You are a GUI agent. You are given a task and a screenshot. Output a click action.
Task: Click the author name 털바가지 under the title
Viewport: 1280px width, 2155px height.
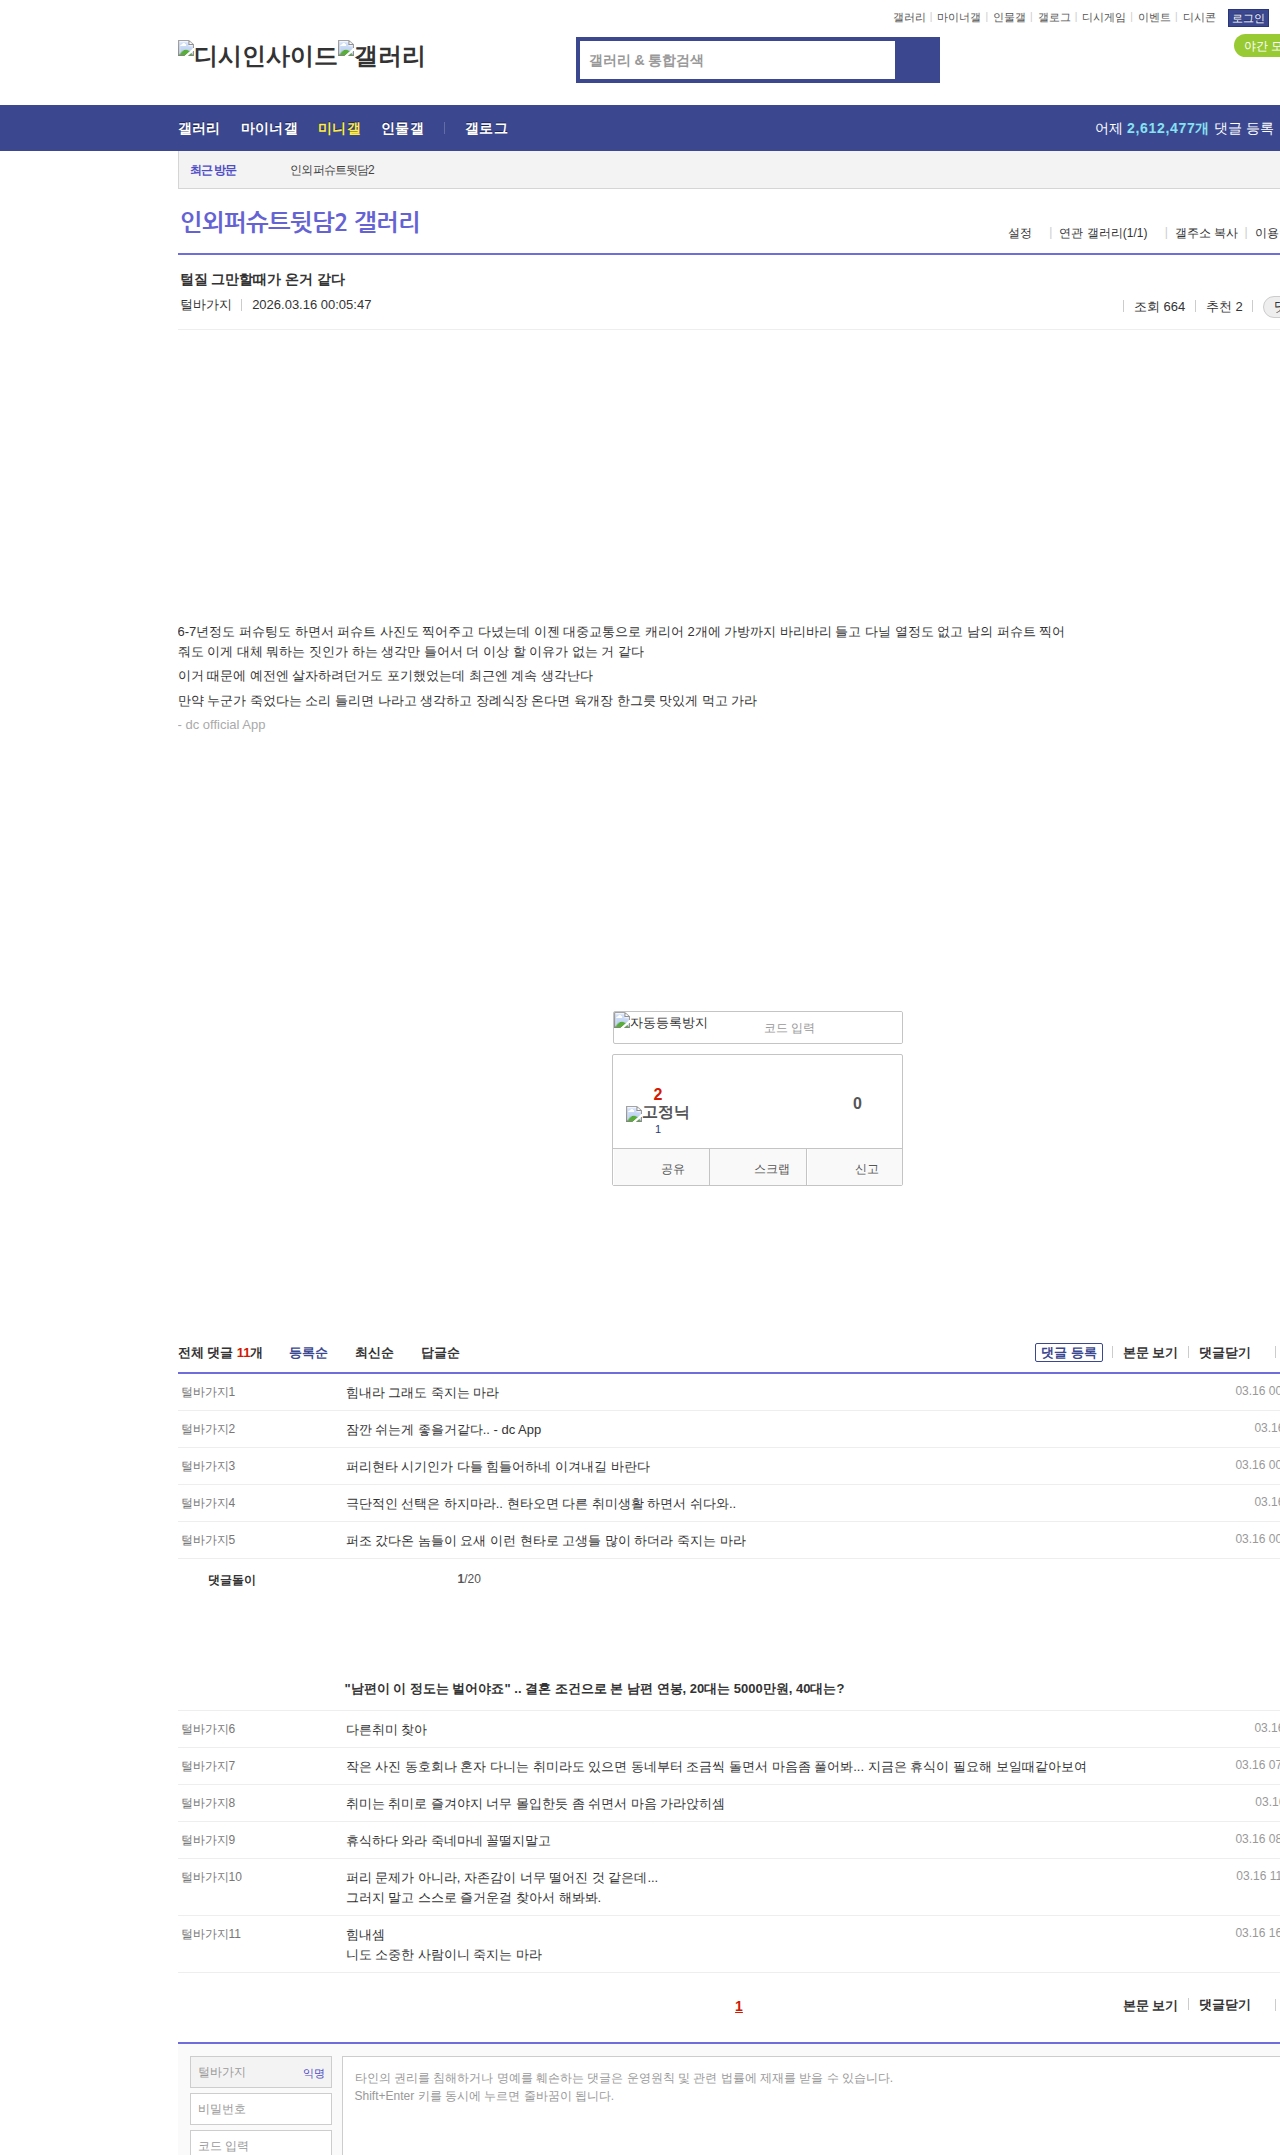coord(205,305)
